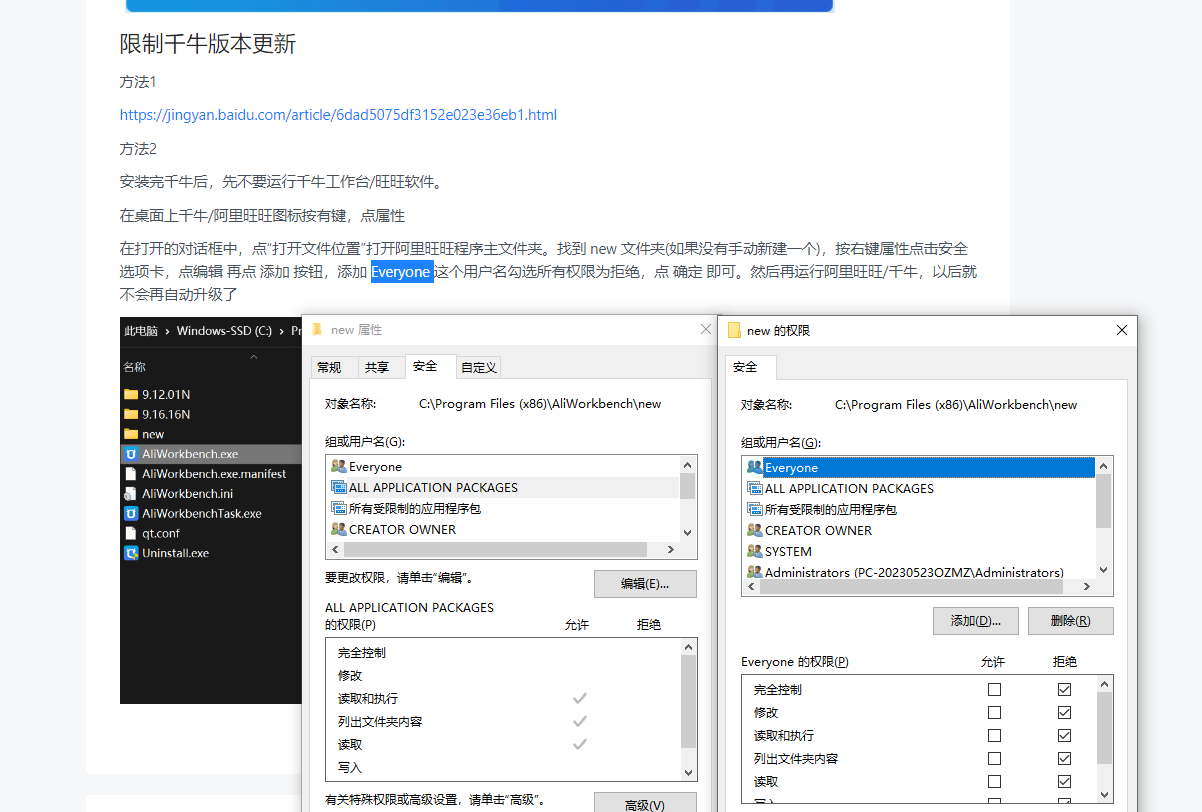The image size is (1202, 812).
Task: Click Everyone user icon in new 属性 list
Action: (x=339, y=467)
